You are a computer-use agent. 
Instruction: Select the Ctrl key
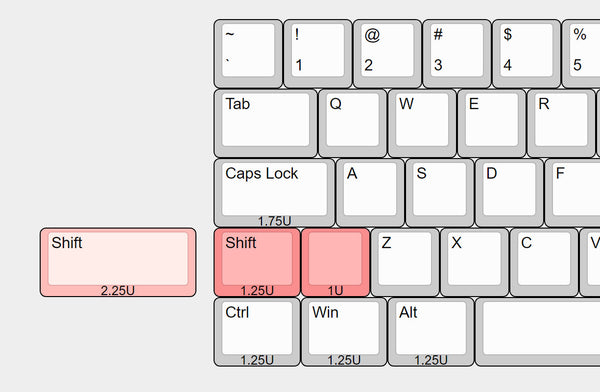coord(257,332)
